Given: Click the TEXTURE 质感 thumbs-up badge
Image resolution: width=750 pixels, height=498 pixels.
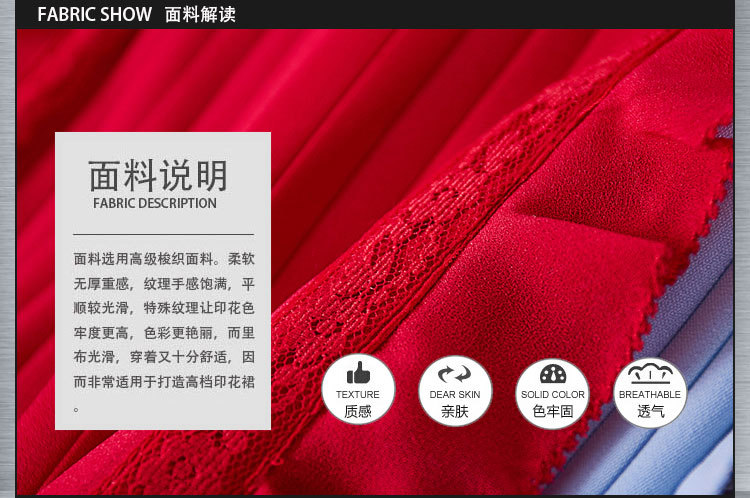Looking at the screenshot, I should pos(358,389).
